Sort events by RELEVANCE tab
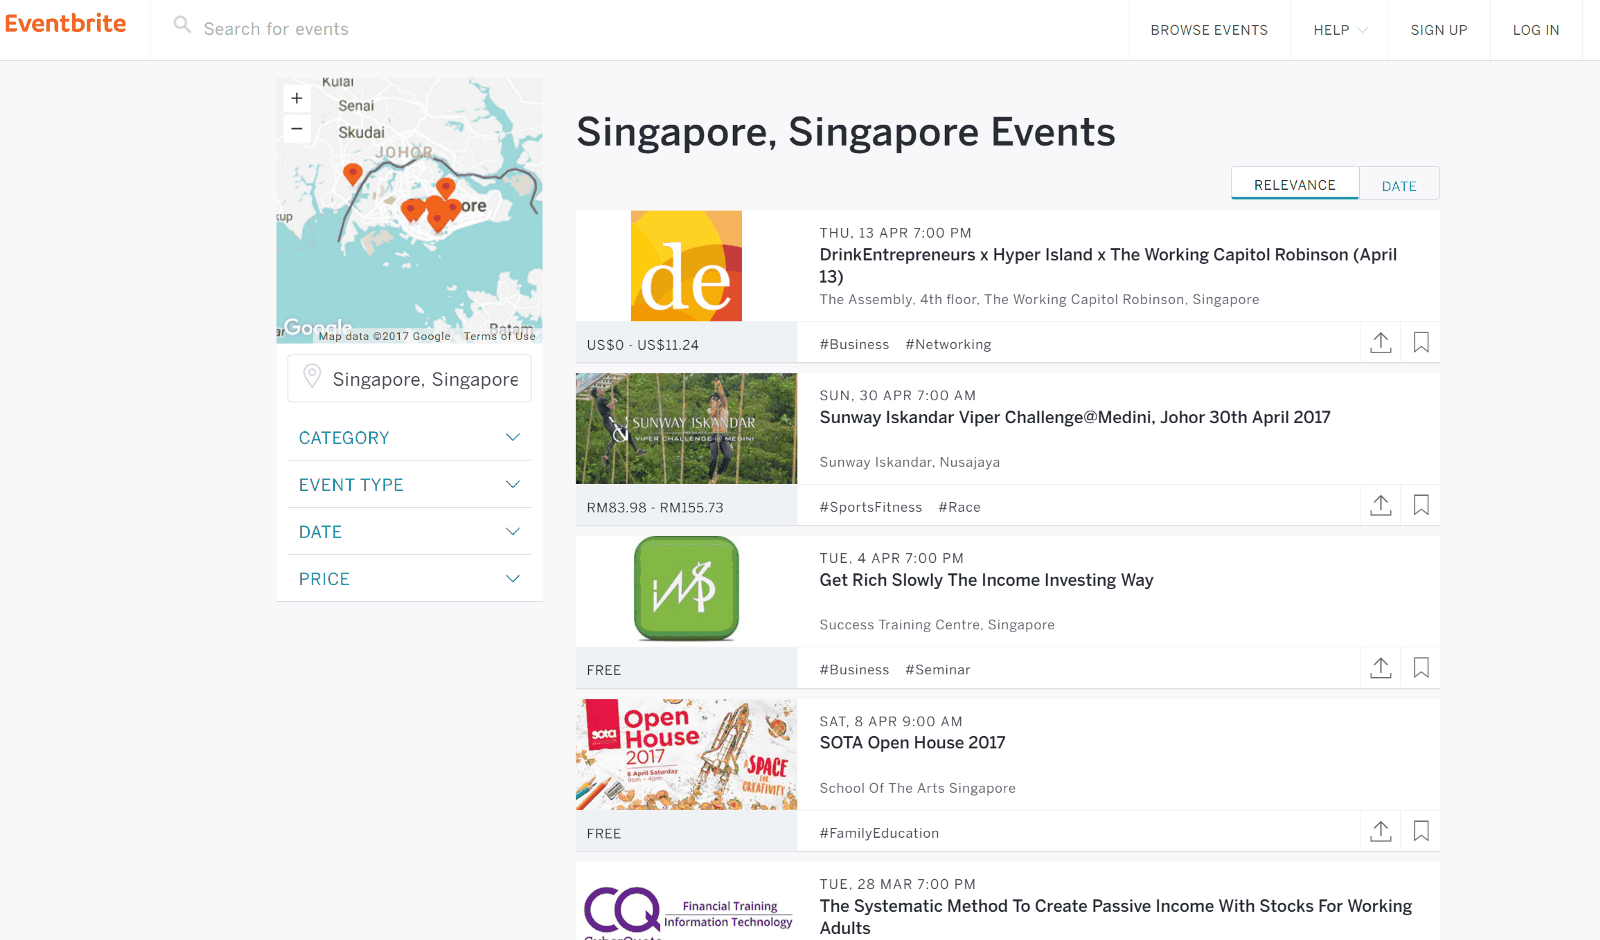 tap(1295, 184)
